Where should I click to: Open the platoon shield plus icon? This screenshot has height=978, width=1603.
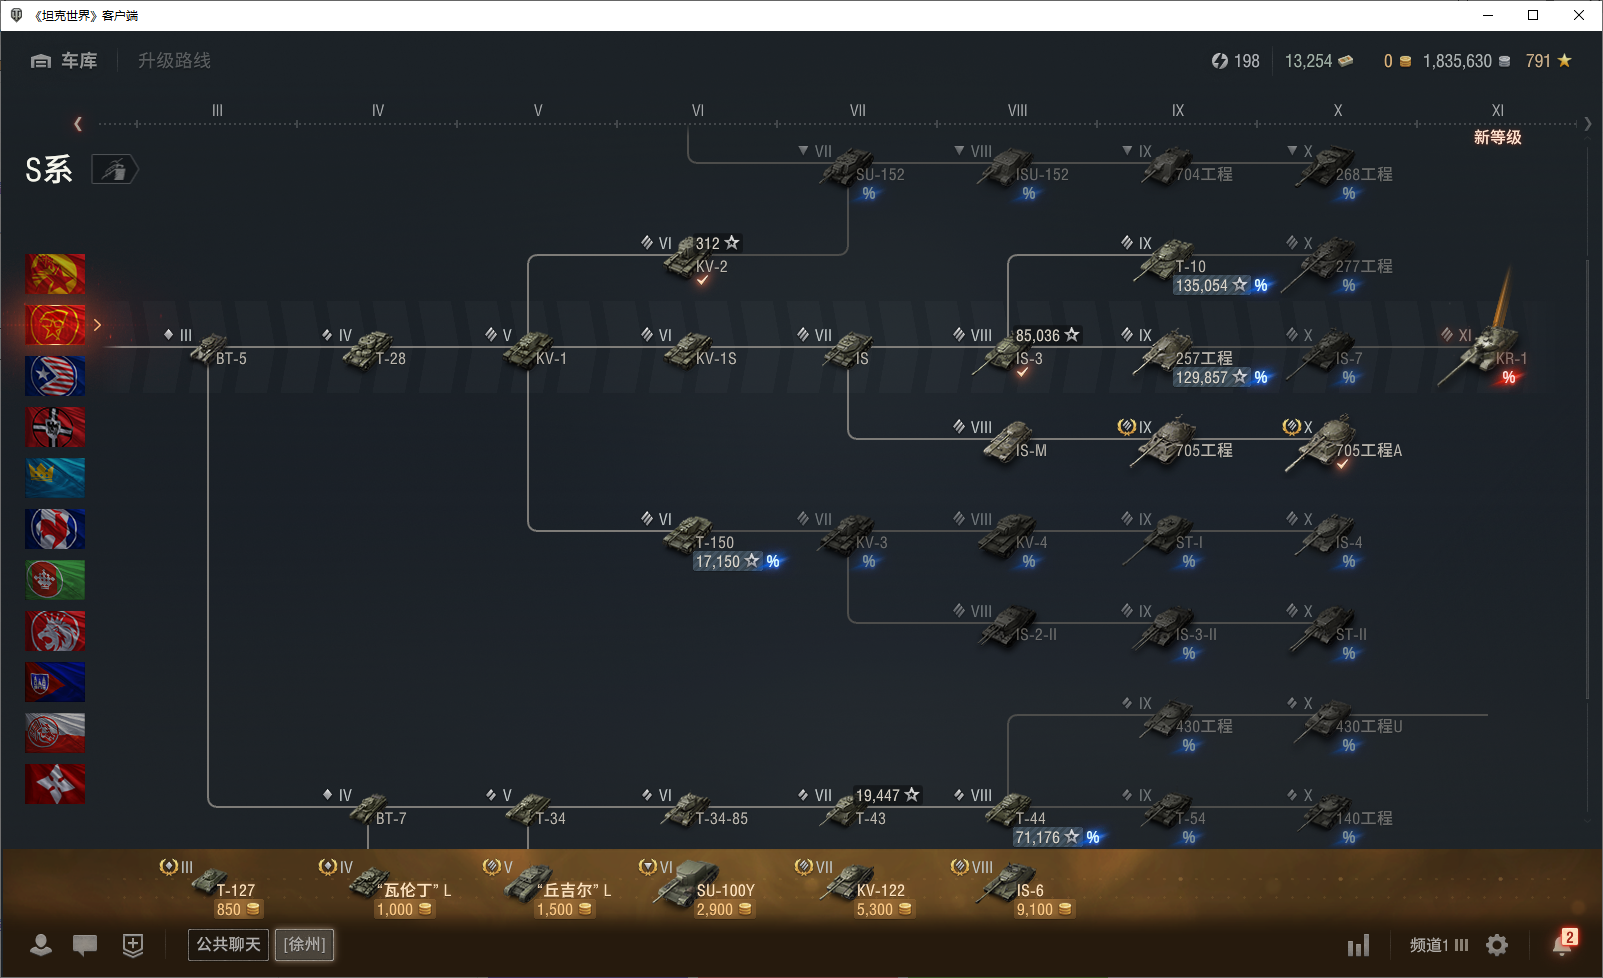[133, 945]
